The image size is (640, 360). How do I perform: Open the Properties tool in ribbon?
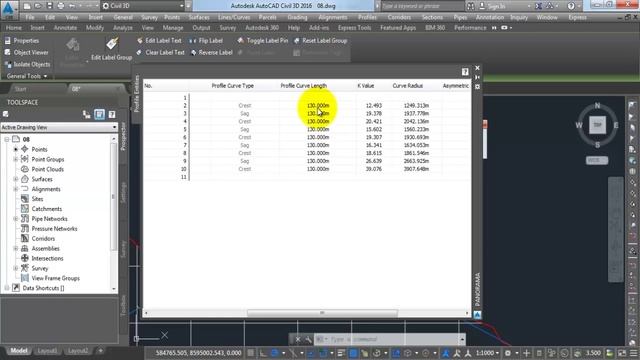click(x=22, y=41)
